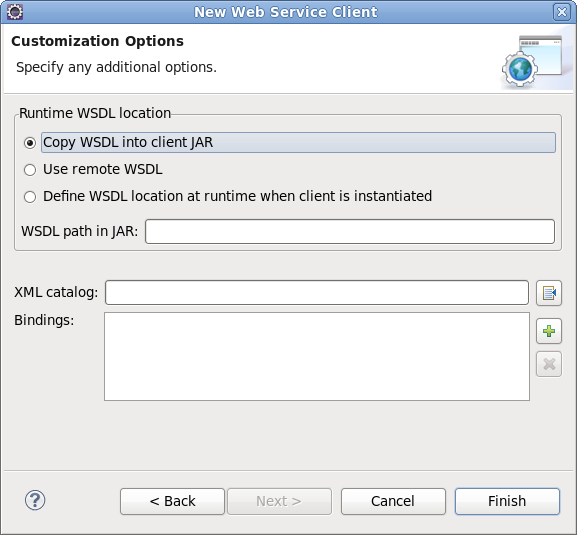Open help with the question mark icon
Viewport: 577px width, 535px height.
(x=35, y=500)
